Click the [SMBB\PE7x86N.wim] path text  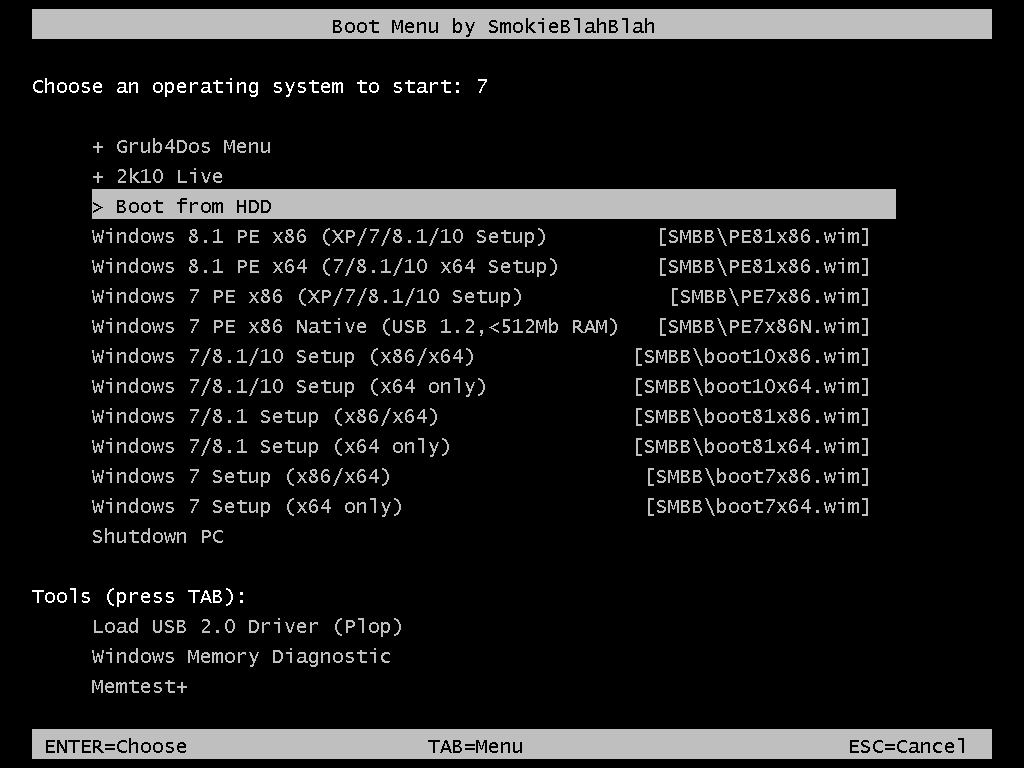(764, 327)
